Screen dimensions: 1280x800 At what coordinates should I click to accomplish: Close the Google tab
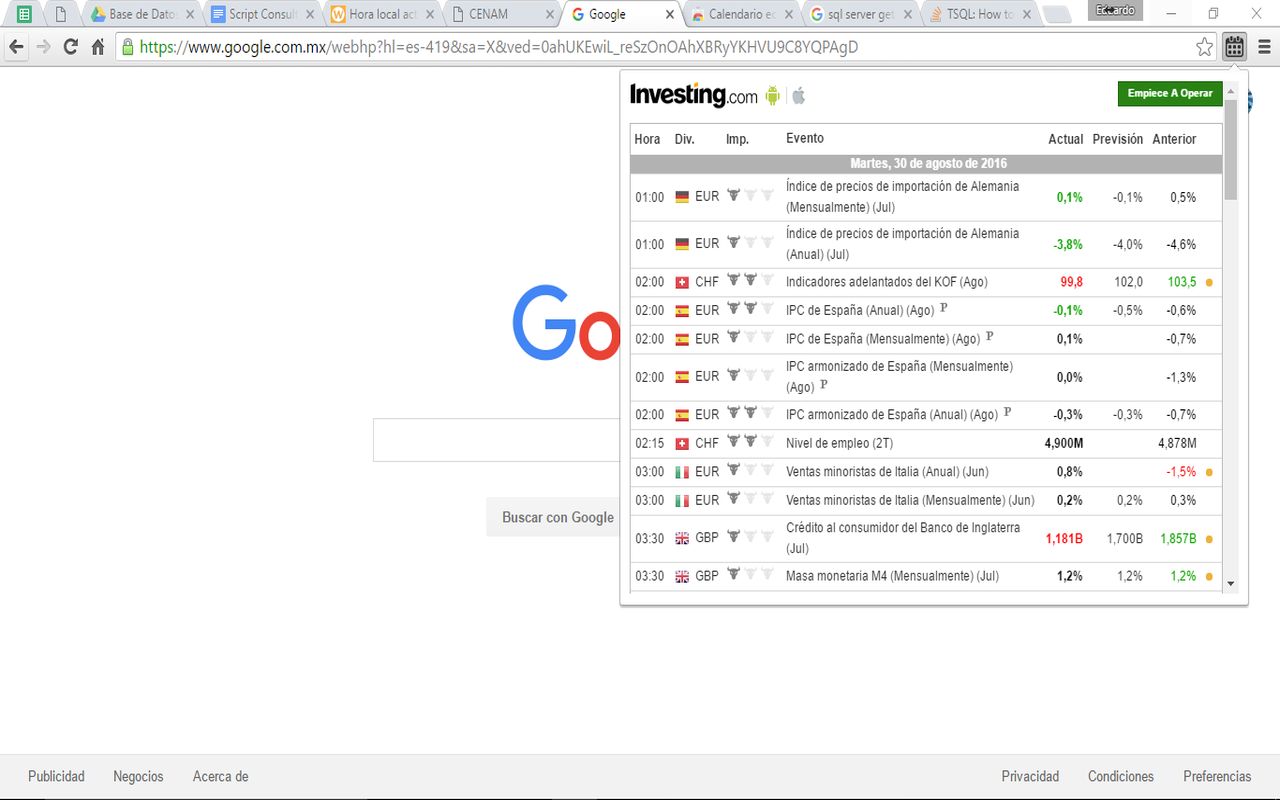click(671, 15)
